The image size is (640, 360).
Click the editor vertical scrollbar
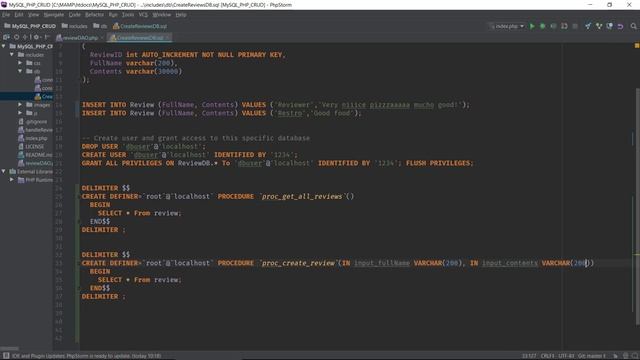click(637, 206)
